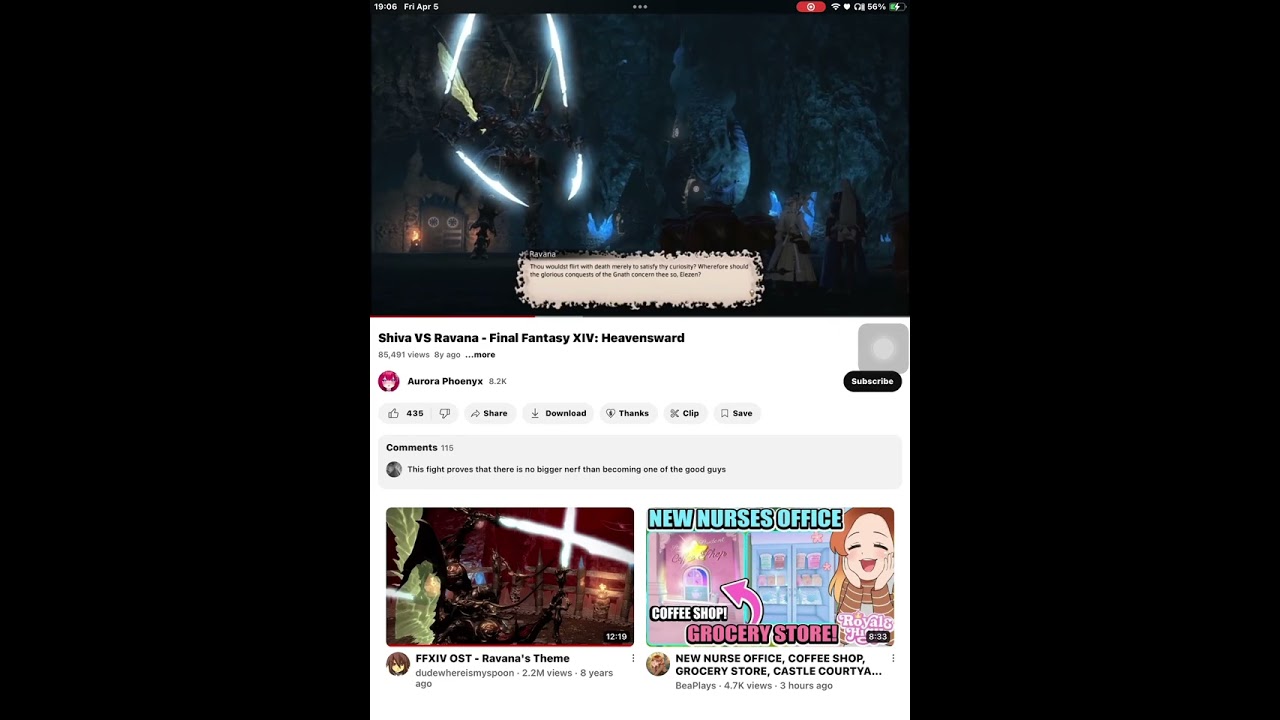Screen dimensions: 1280x720
Task: Tap the 8:33 duration badge
Action: 878,637
